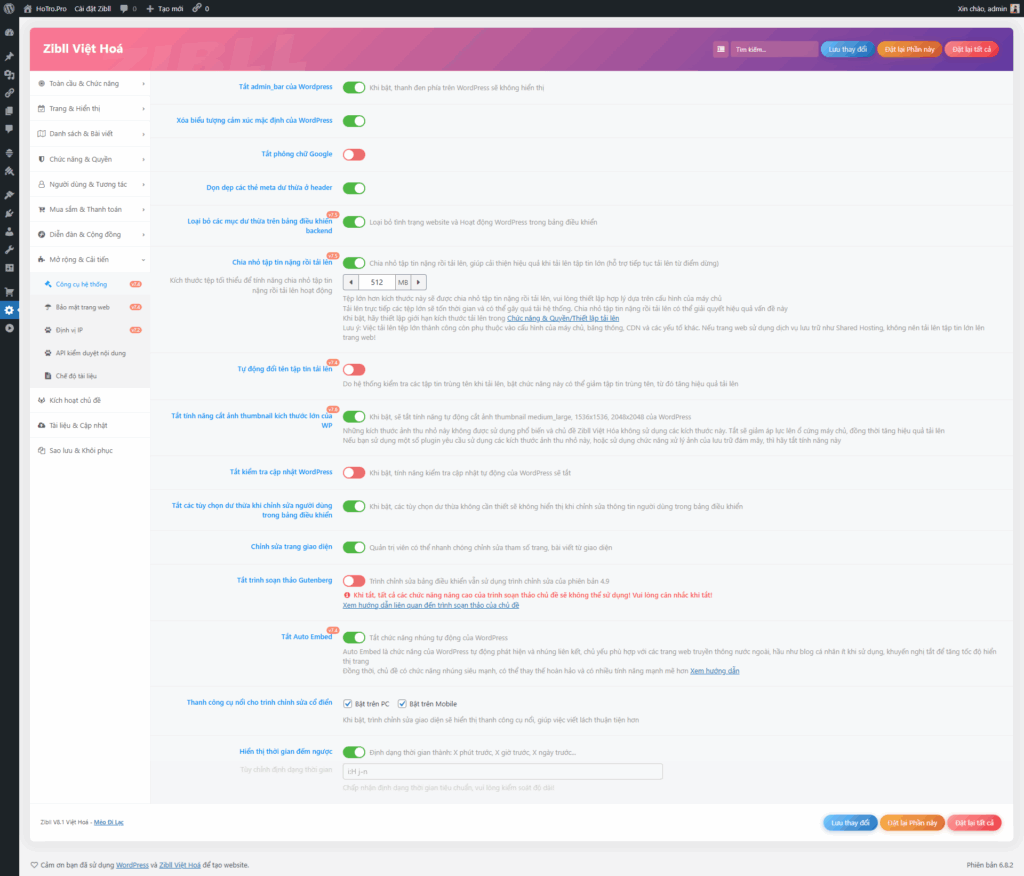Click the active gear settings sidebar icon
The width and height of the screenshot is (1024, 876).
[x=9, y=310]
